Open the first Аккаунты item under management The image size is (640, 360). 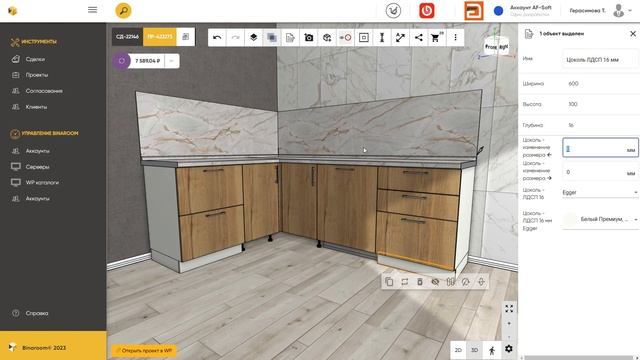click(x=38, y=151)
